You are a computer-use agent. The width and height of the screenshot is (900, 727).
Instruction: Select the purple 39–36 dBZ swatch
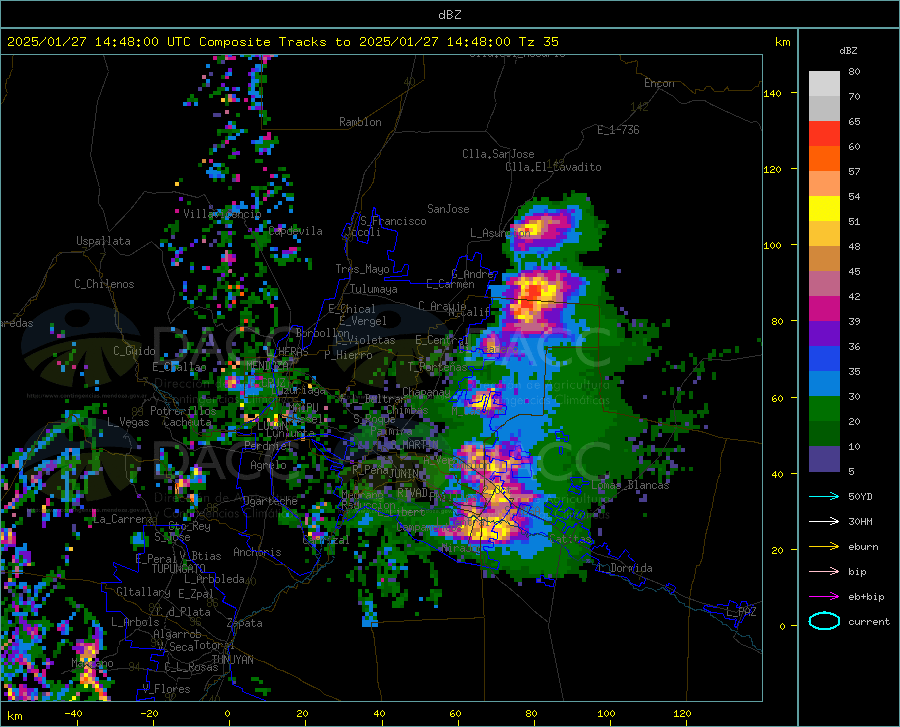(824, 334)
